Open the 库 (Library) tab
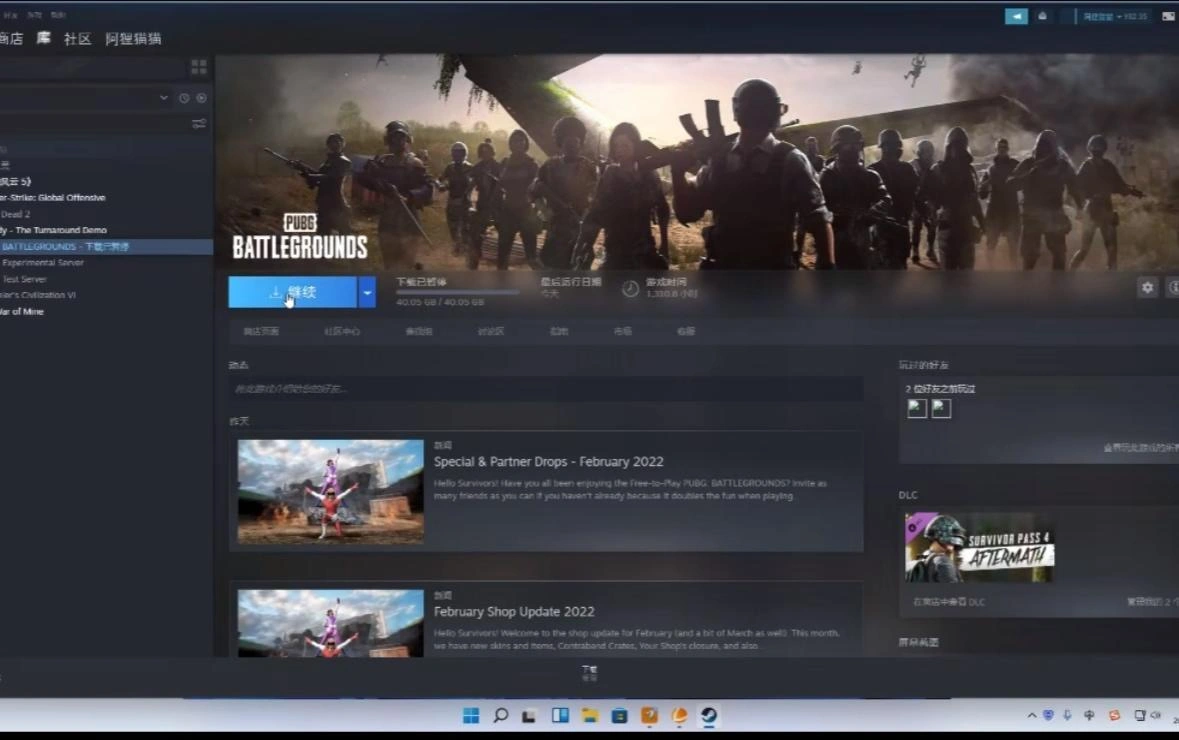Screen dimensions: 1179x740 tap(44, 38)
